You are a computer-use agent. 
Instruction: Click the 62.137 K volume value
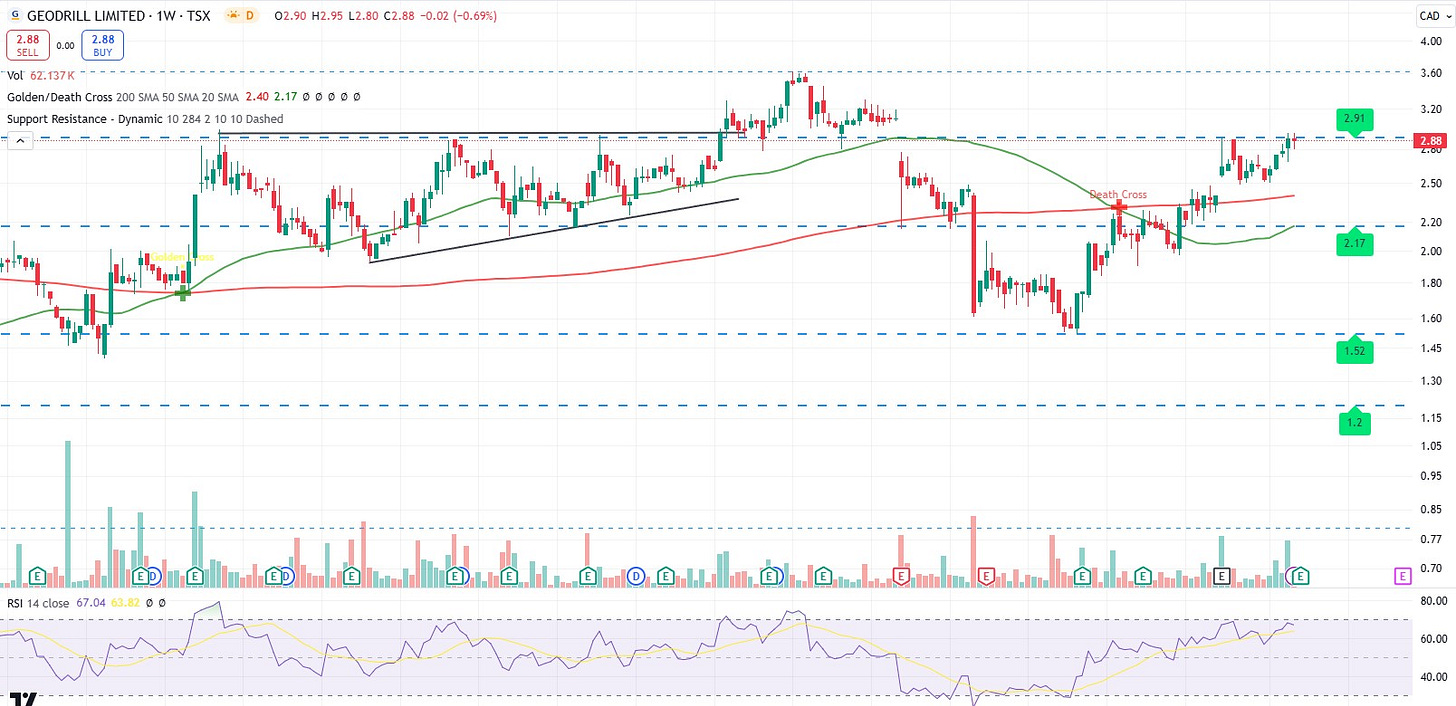tap(52, 75)
